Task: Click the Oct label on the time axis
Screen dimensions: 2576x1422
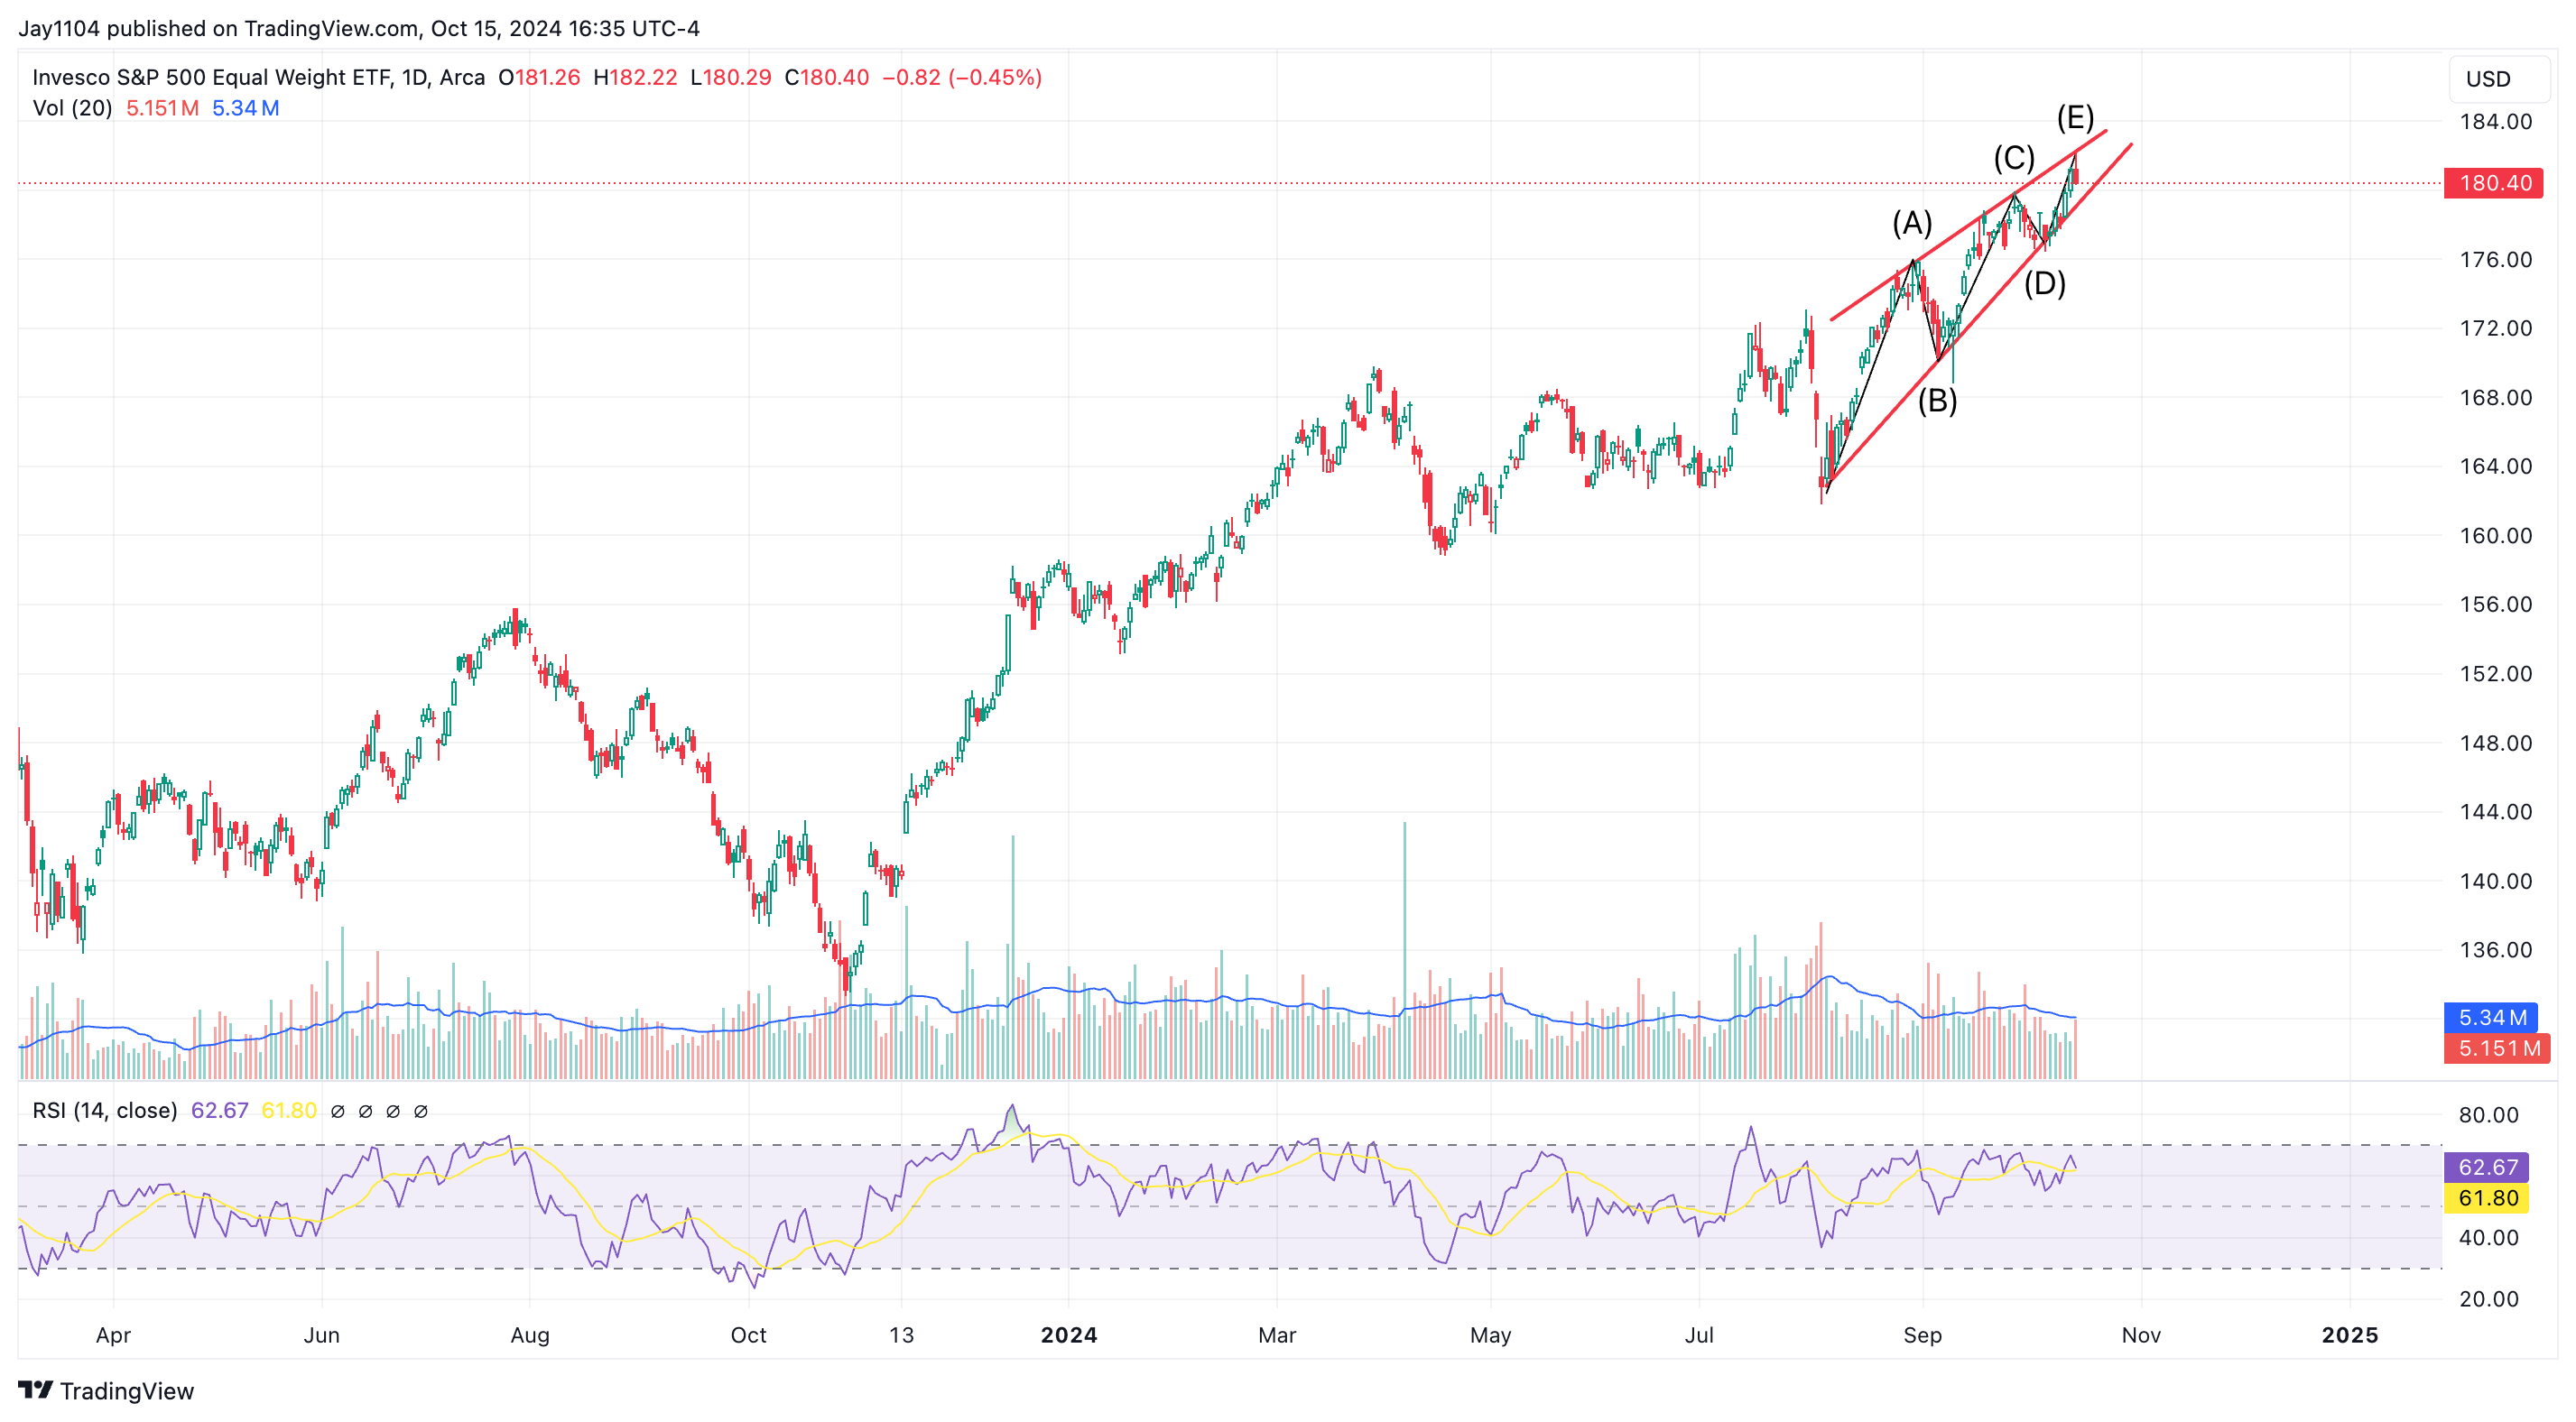Action: pyautogui.click(x=749, y=1335)
